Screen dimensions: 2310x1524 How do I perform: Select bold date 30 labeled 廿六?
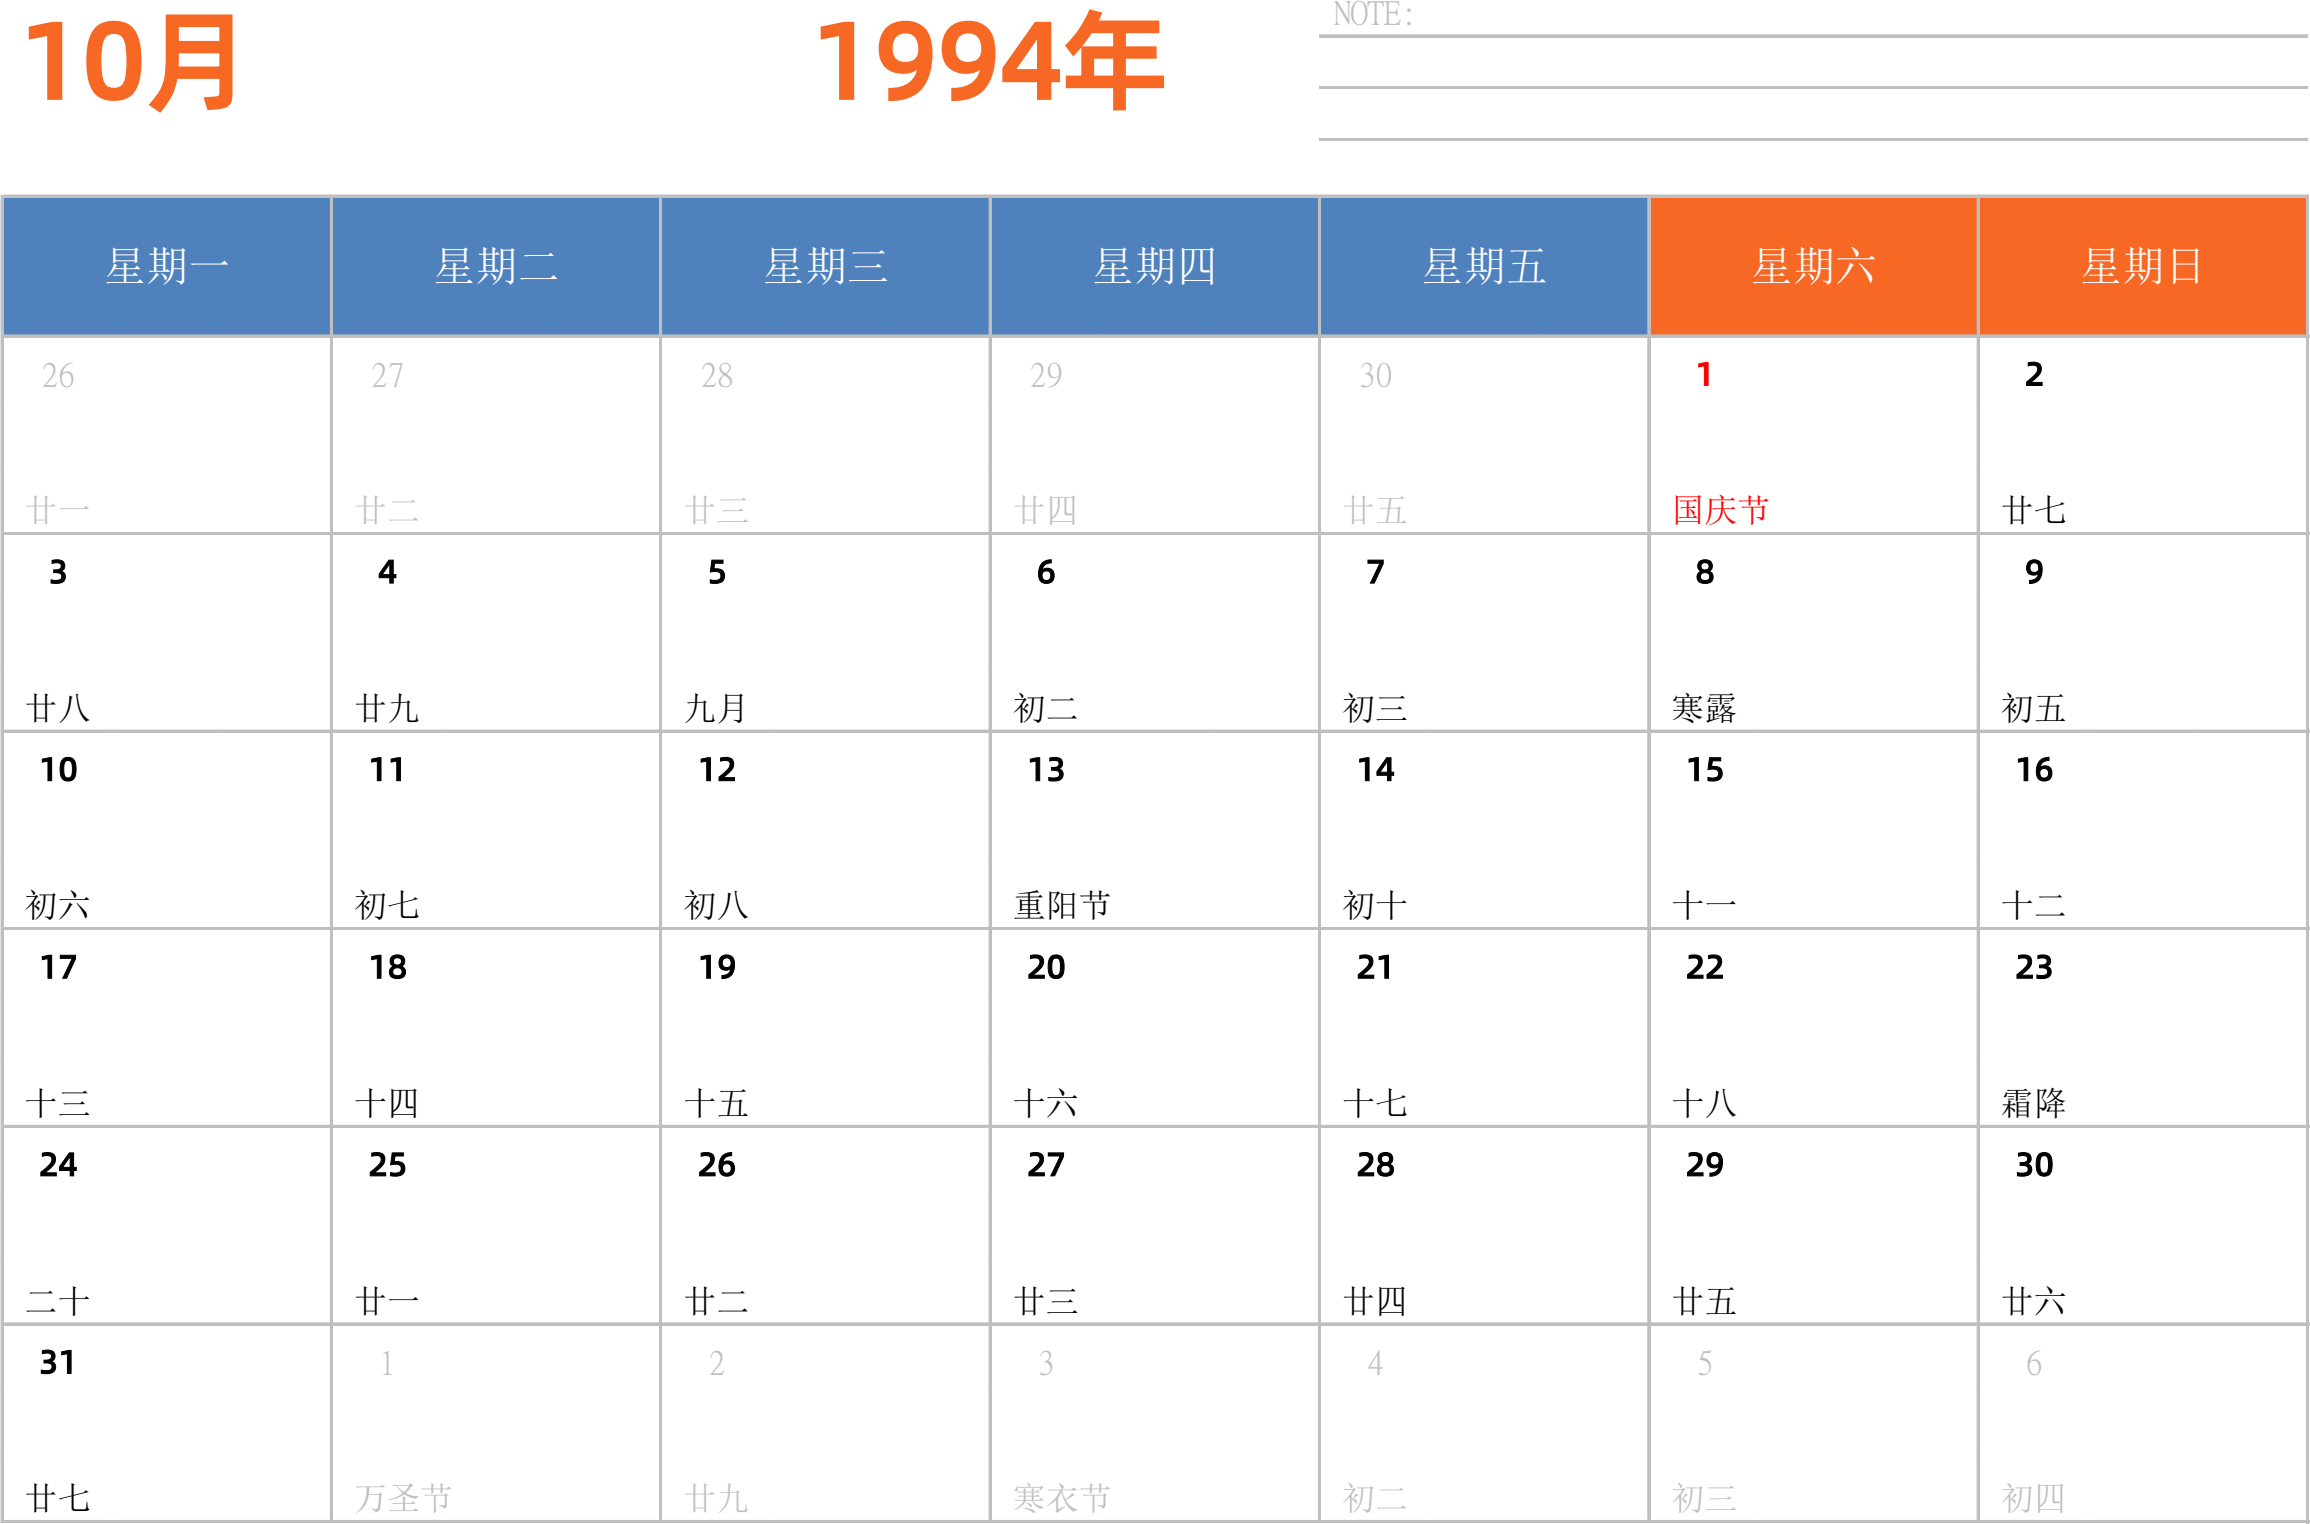point(2034,1165)
